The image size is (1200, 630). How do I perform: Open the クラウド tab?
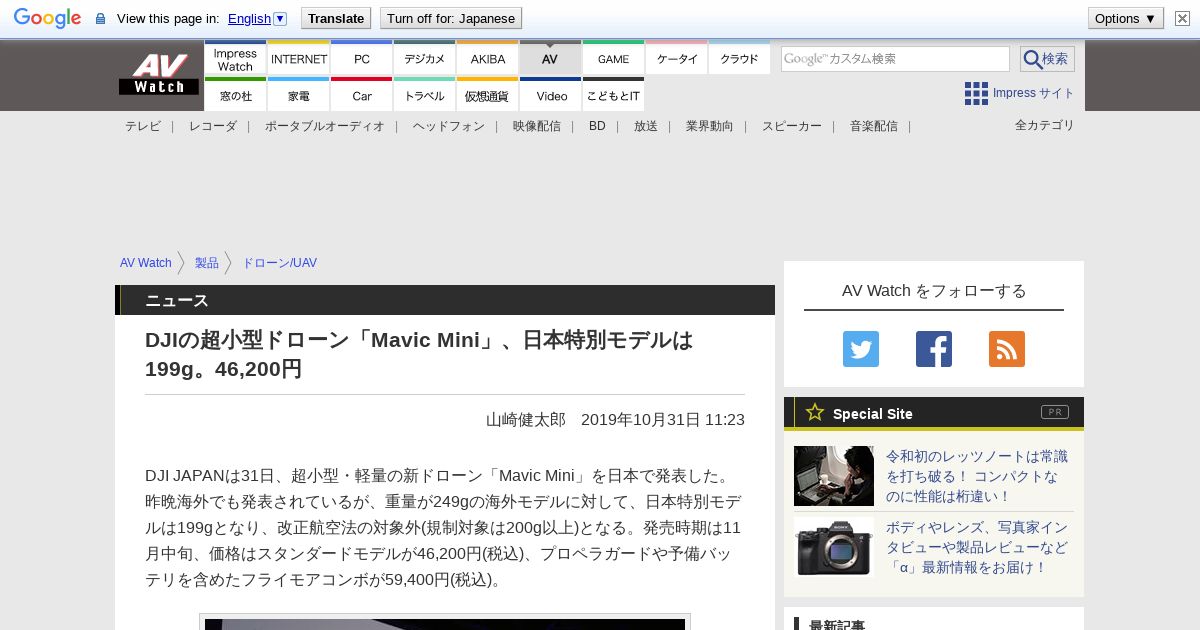coord(739,59)
